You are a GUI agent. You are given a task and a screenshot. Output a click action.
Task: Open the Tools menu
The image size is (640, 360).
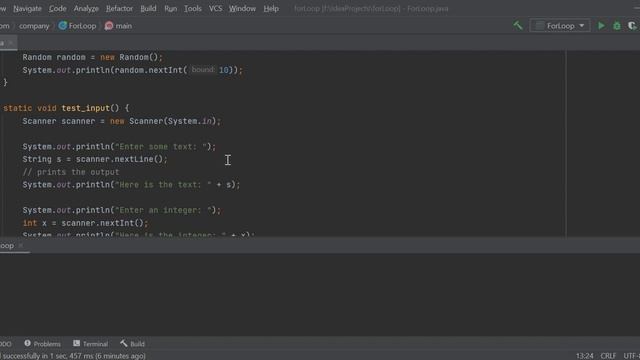(x=193, y=9)
